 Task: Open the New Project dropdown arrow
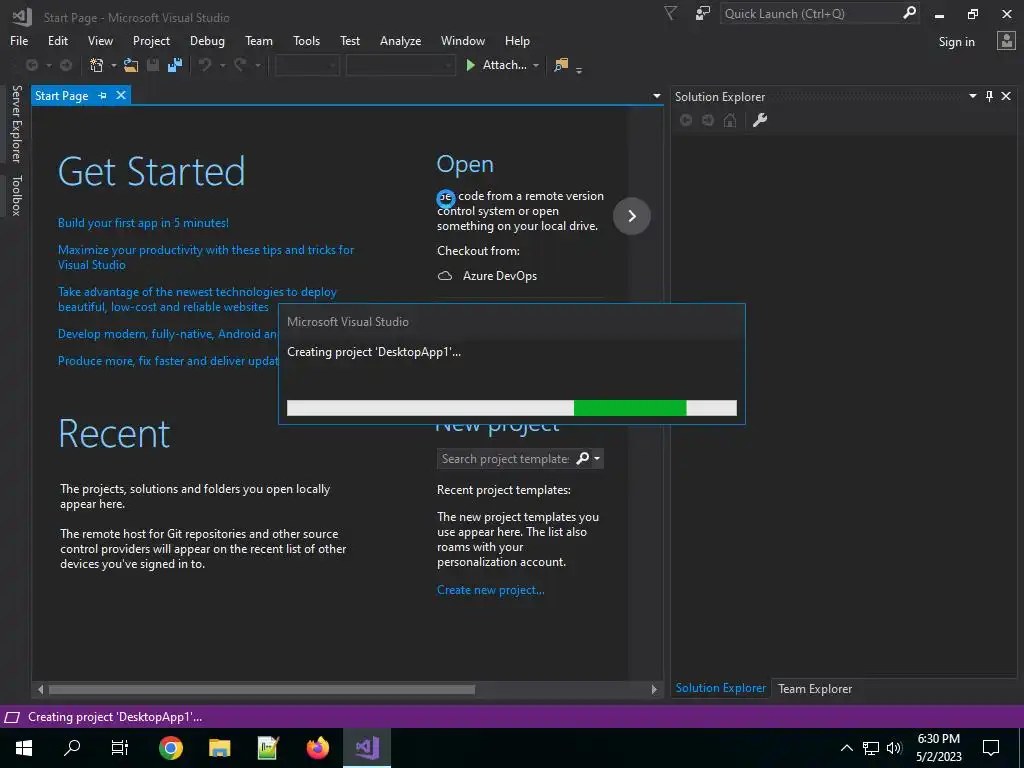114,65
